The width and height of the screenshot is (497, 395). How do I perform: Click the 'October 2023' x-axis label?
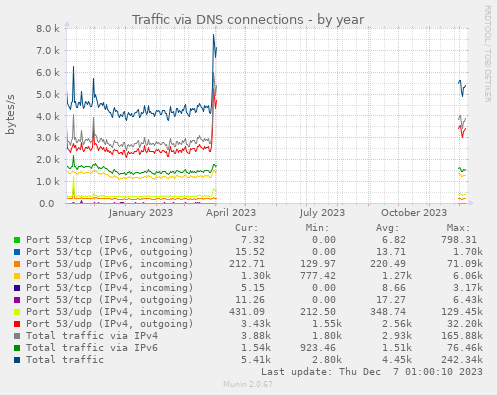point(414,213)
